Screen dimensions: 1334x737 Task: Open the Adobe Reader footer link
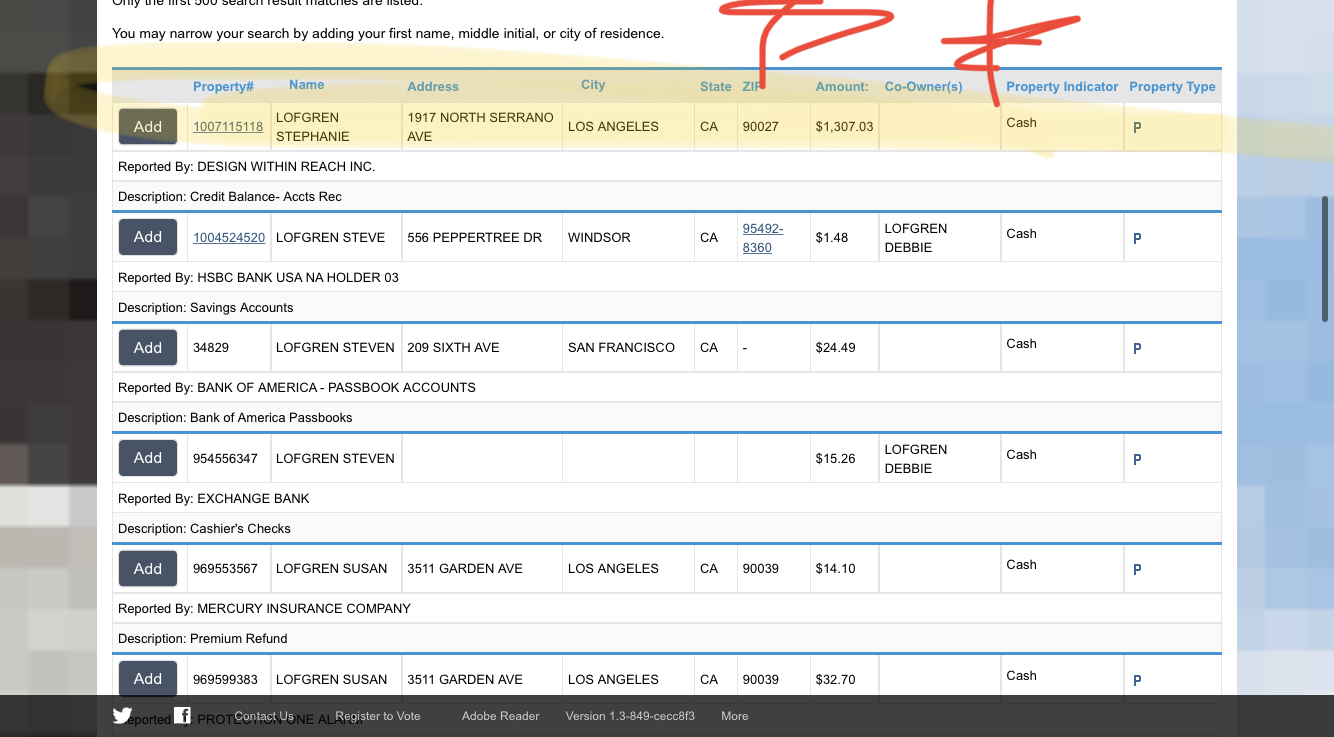pyautogui.click(x=500, y=716)
